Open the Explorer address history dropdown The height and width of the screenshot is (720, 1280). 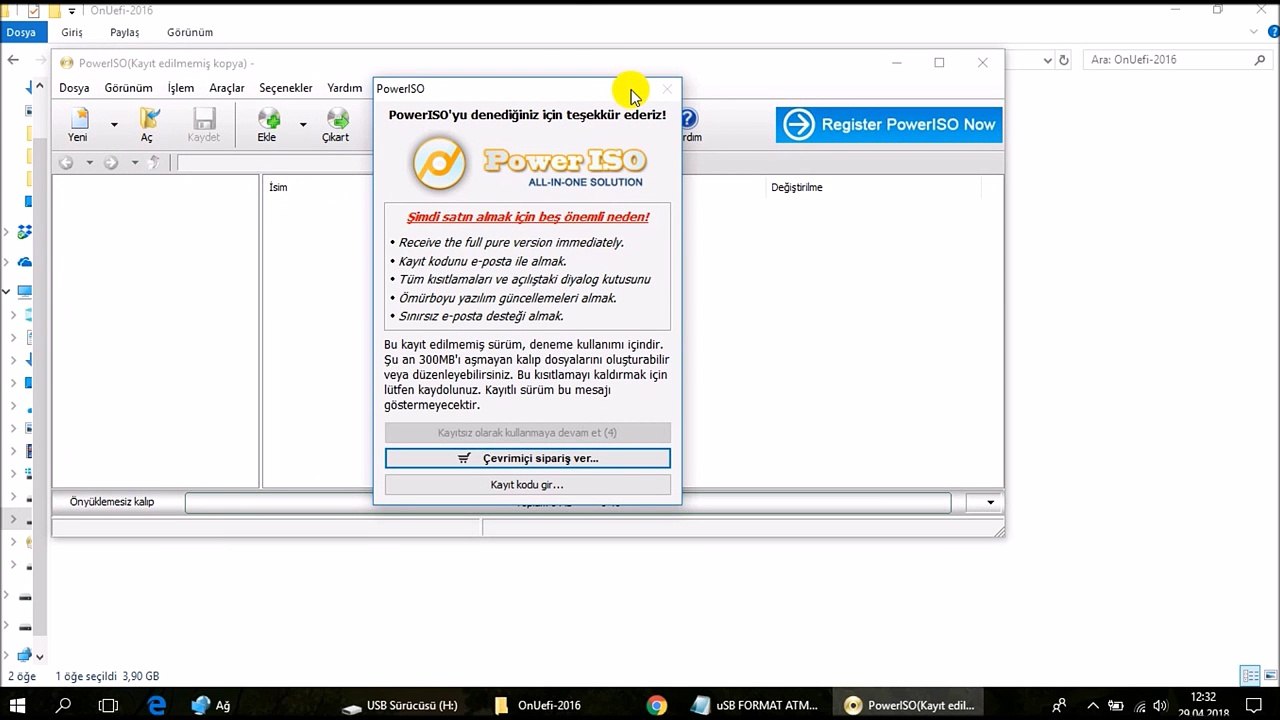click(1047, 60)
